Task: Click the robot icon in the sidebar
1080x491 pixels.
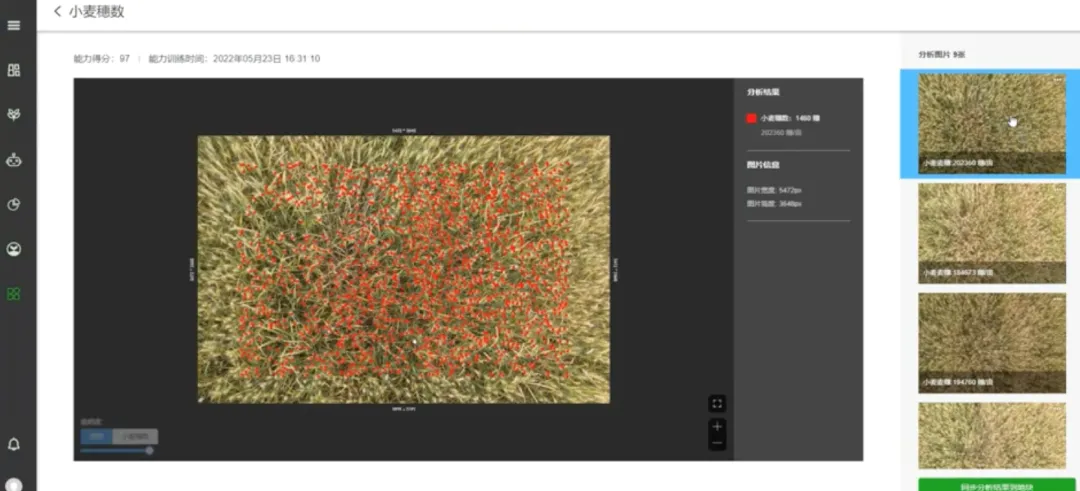Action: pos(14,160)
